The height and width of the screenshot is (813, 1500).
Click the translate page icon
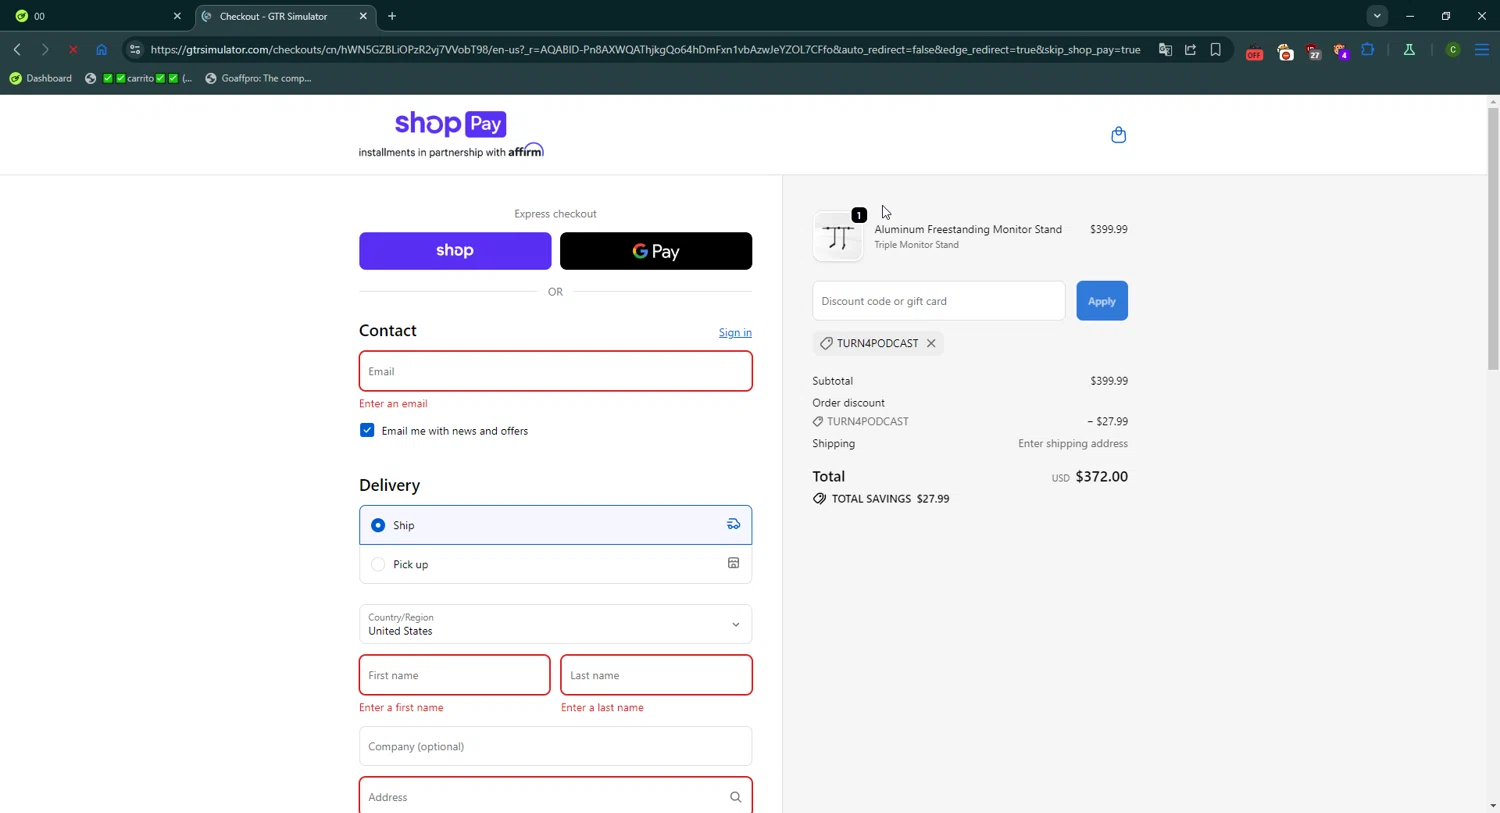click(1165, 49)
